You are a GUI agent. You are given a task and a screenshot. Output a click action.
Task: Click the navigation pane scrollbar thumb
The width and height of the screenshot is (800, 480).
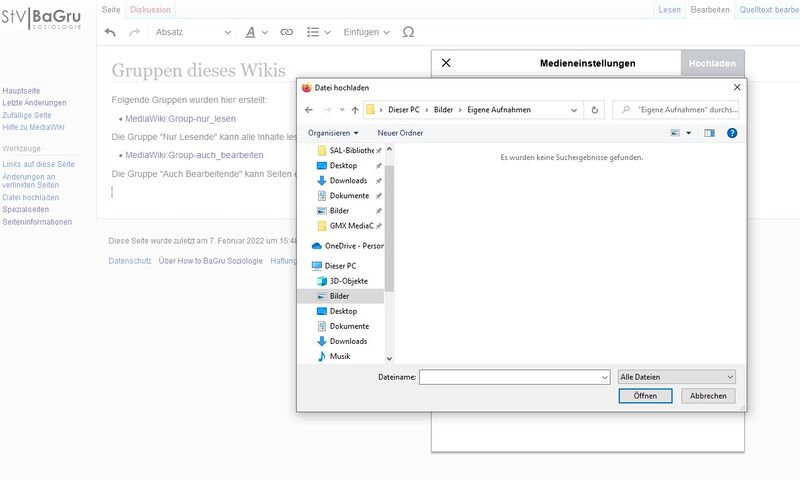coord(389,228)
